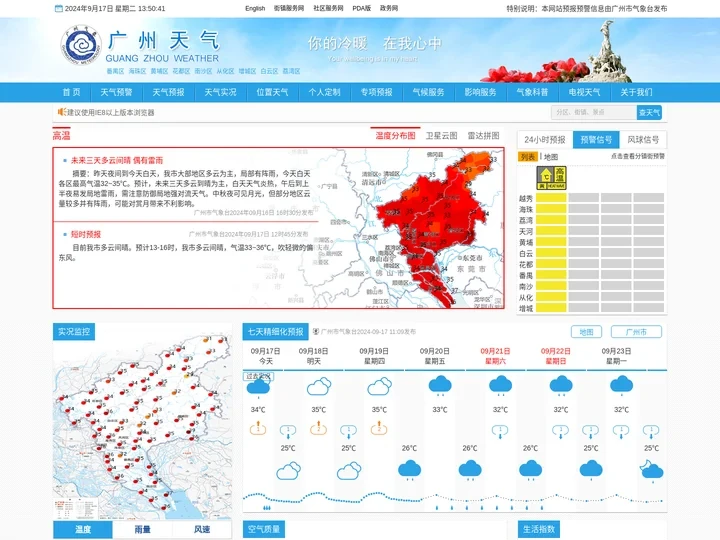Click the night cloudy icon under 09月18日
This screenshot has height=540, width=720.
point(349,471)
